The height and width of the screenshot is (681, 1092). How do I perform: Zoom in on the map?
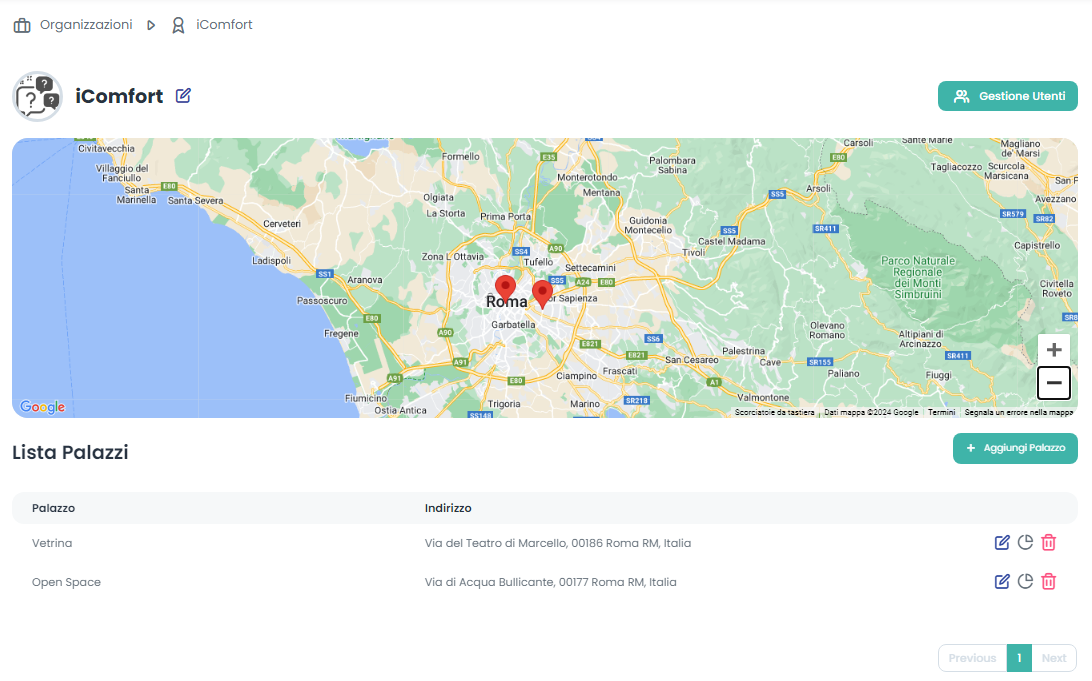(x=1053, y=350)
